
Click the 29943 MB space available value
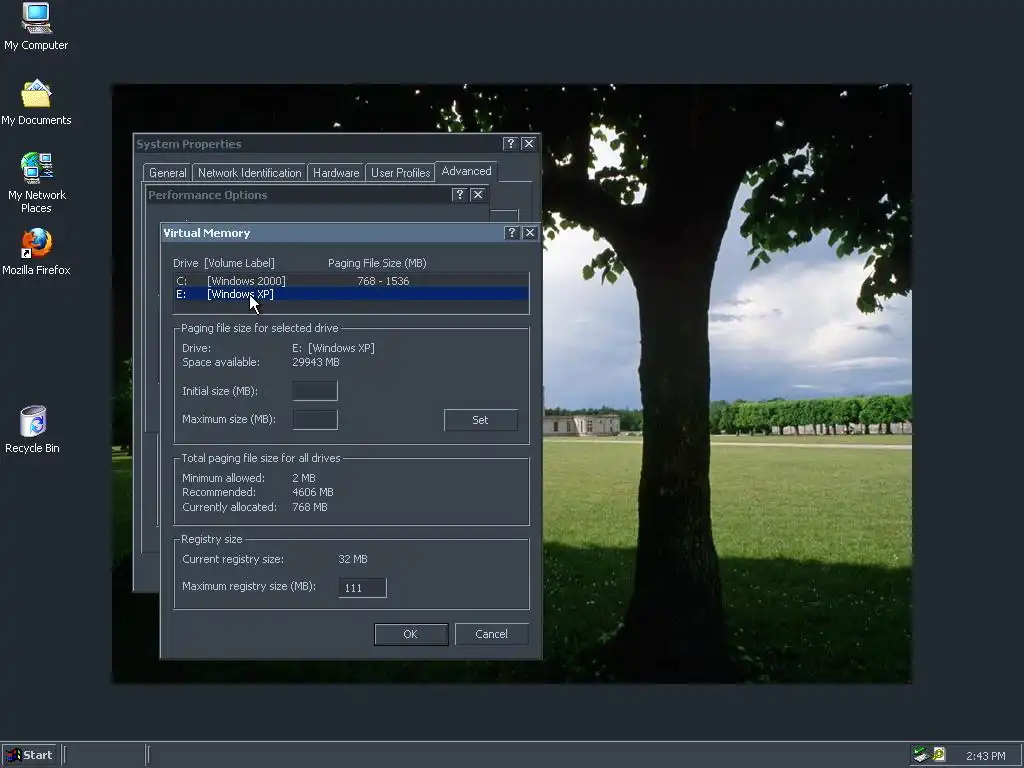pyautogui.click(x=316, y=362)
